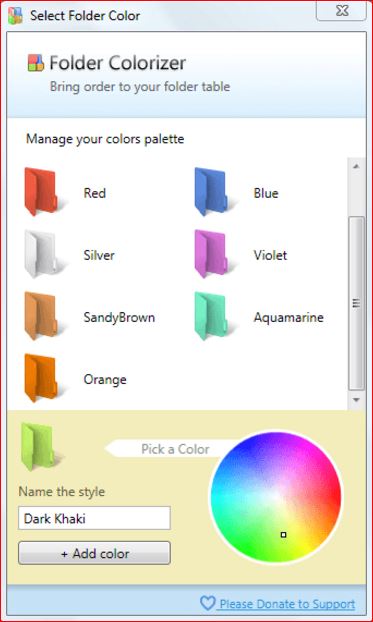
Task: Click the palette scrollbar down arrow
Action: pyautogui.click(x=356, y=400)
